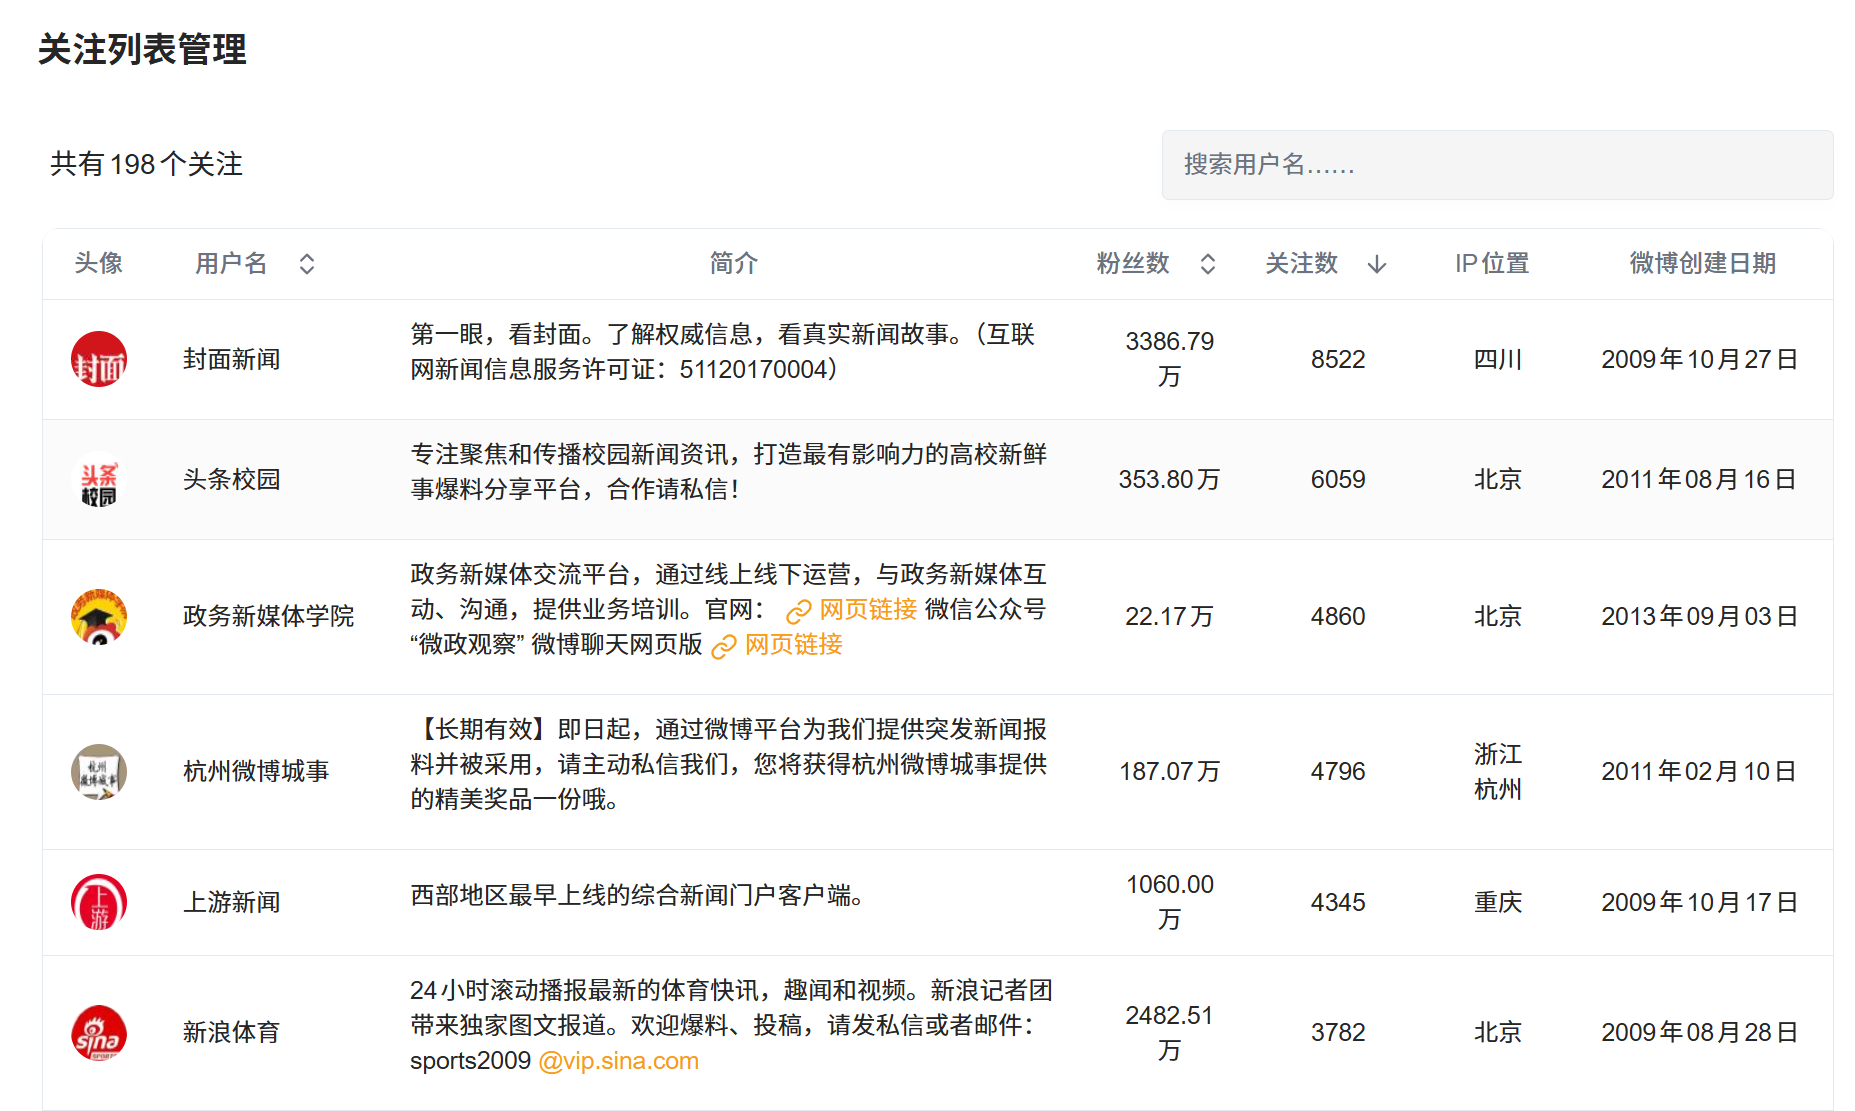Open the first 网页链接 after 官网
Screen dimensions: 1855x1111
[x=852, y=610]
